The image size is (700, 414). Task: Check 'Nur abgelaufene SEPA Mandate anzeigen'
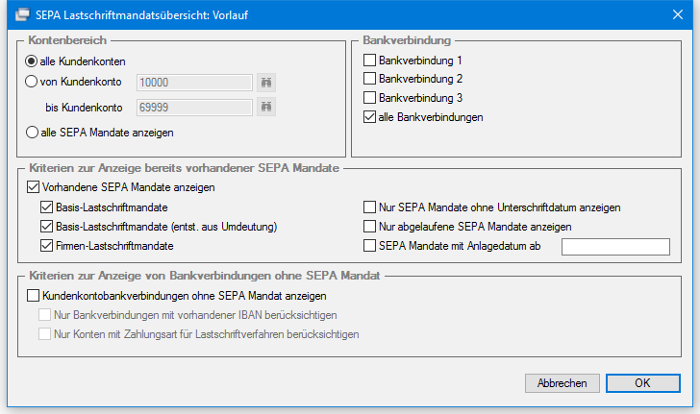pyautogui.click(x=369, y=226)
